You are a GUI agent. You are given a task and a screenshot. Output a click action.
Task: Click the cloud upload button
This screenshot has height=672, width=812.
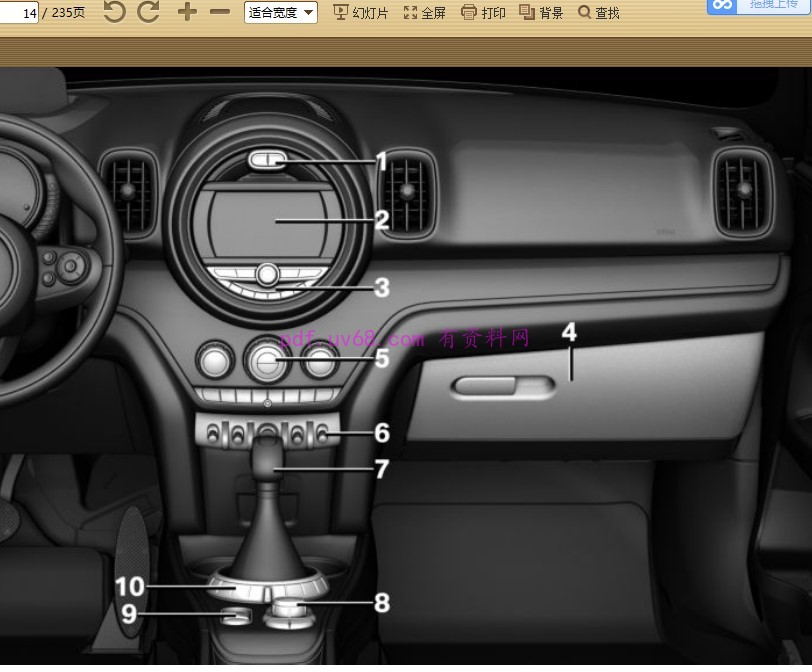click(x=759, y=7)
